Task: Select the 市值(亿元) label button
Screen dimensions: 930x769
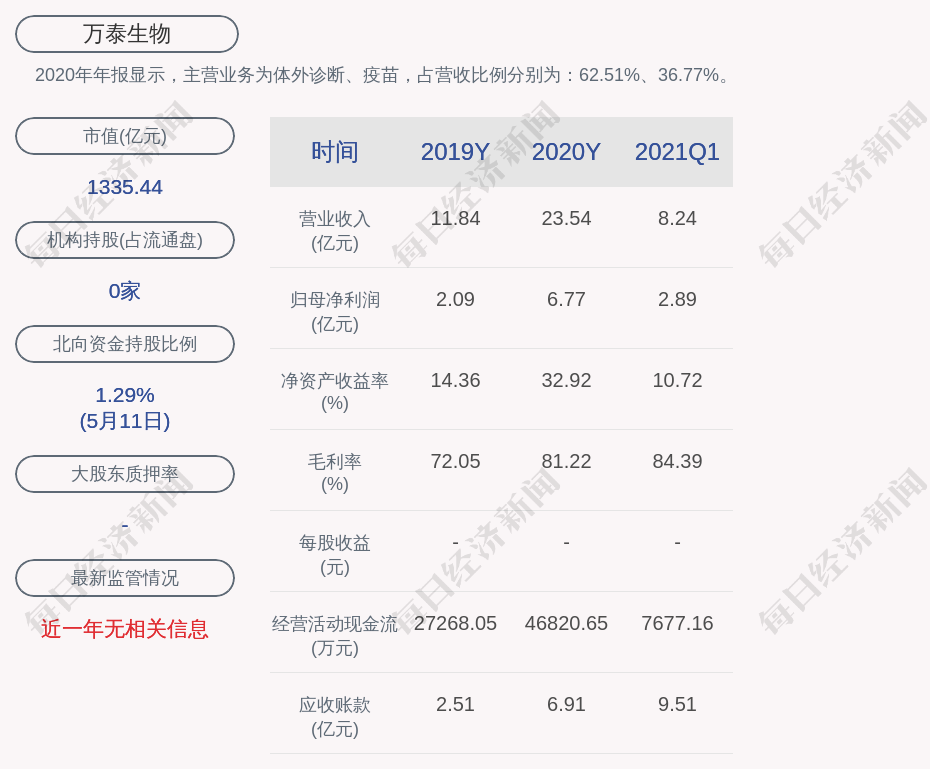Action: (x=125, y=136)
